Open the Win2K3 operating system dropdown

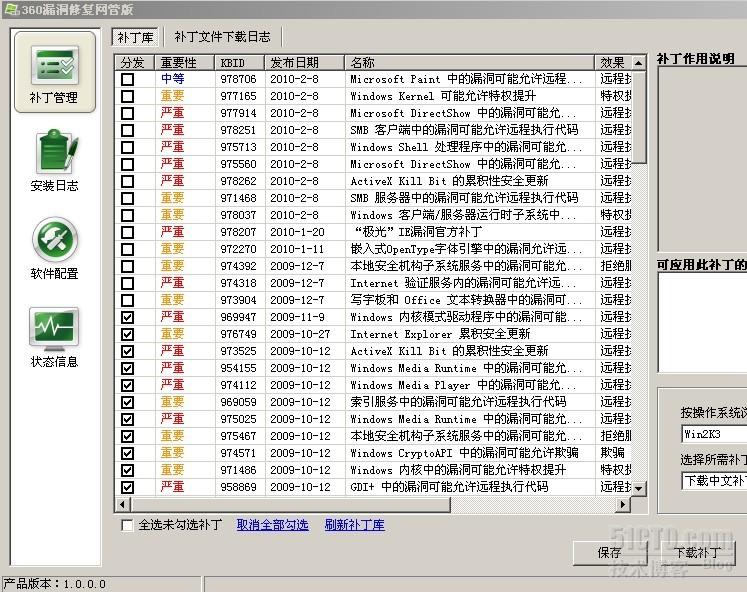coord(714,434)
